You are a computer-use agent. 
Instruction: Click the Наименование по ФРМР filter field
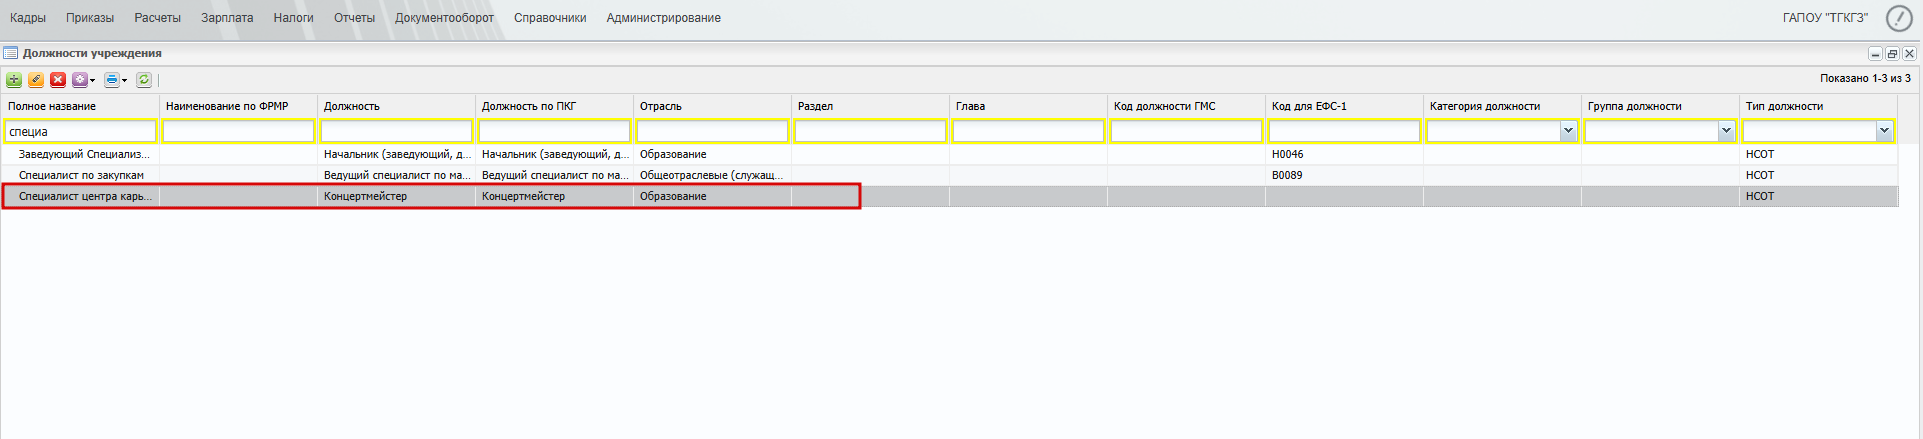(x=238, y=131)
